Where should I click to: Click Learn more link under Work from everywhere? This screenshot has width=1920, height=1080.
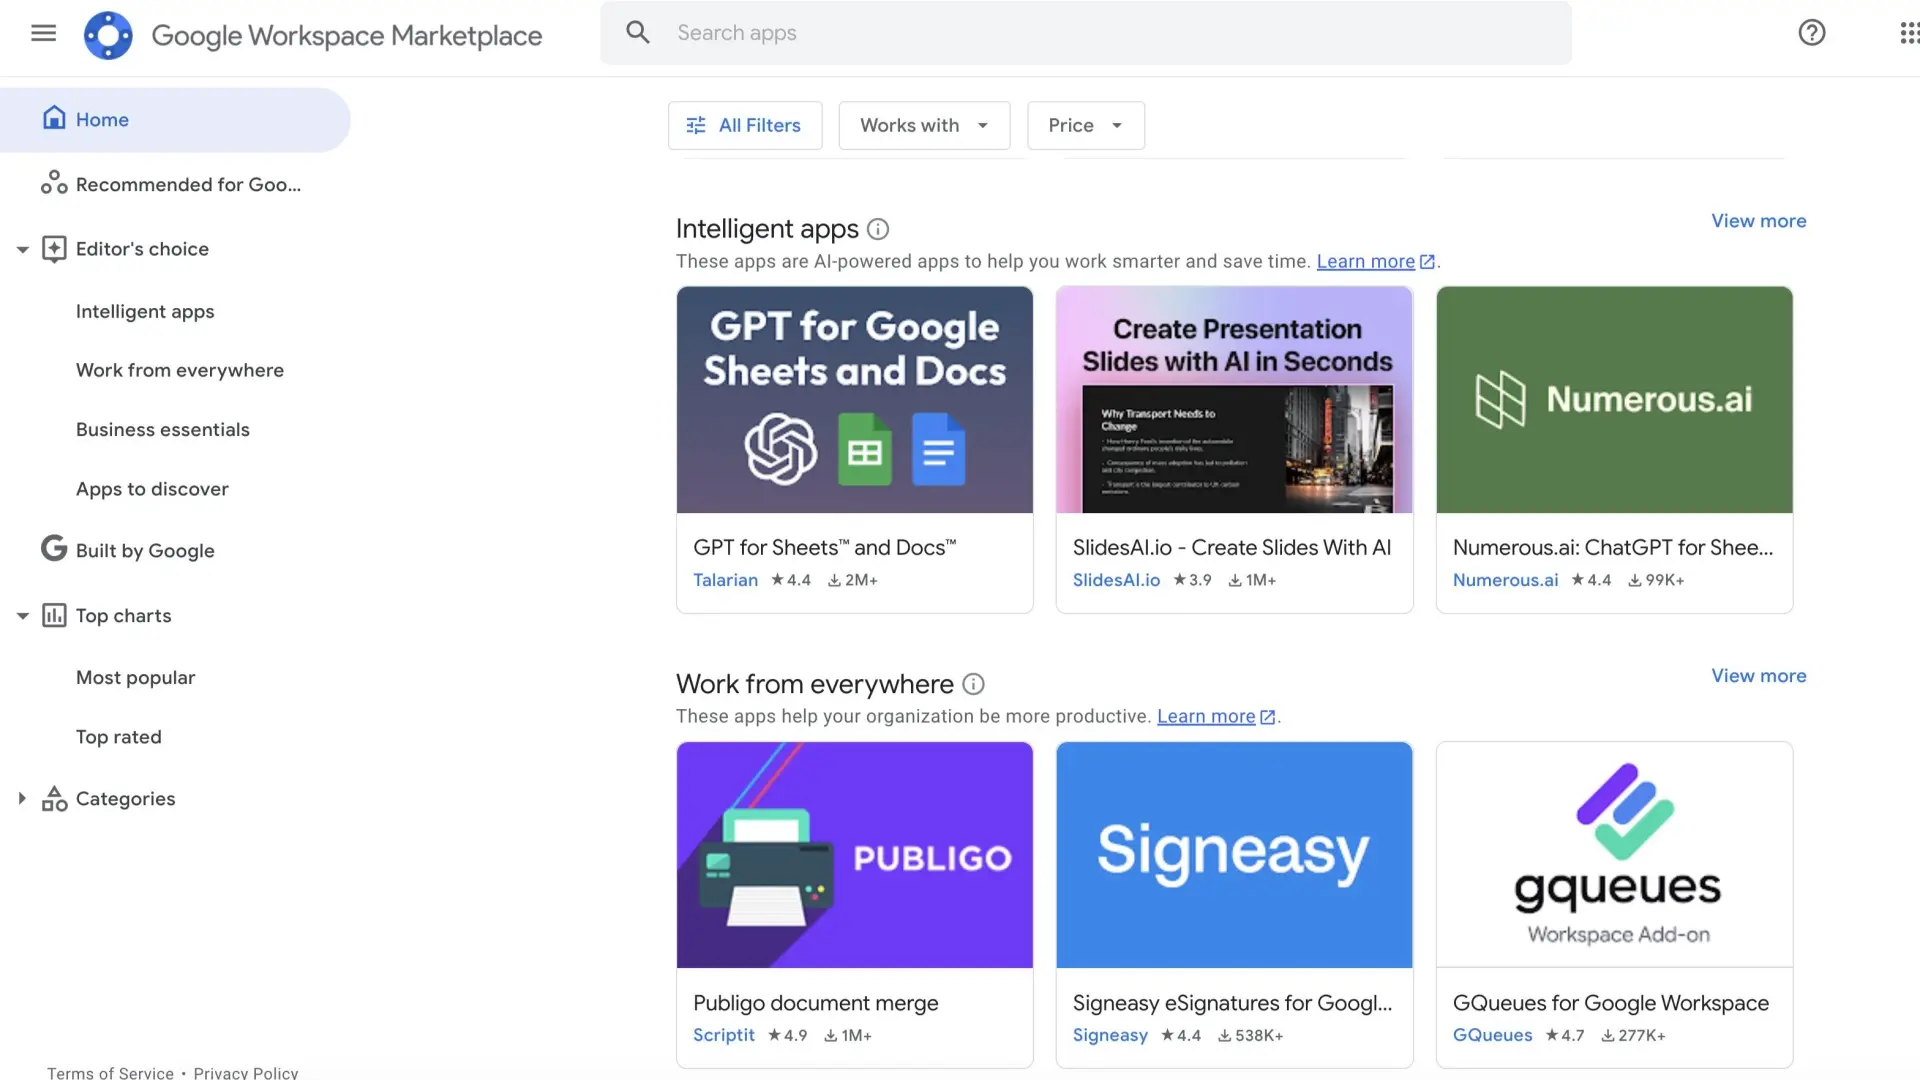point(1205,716)
